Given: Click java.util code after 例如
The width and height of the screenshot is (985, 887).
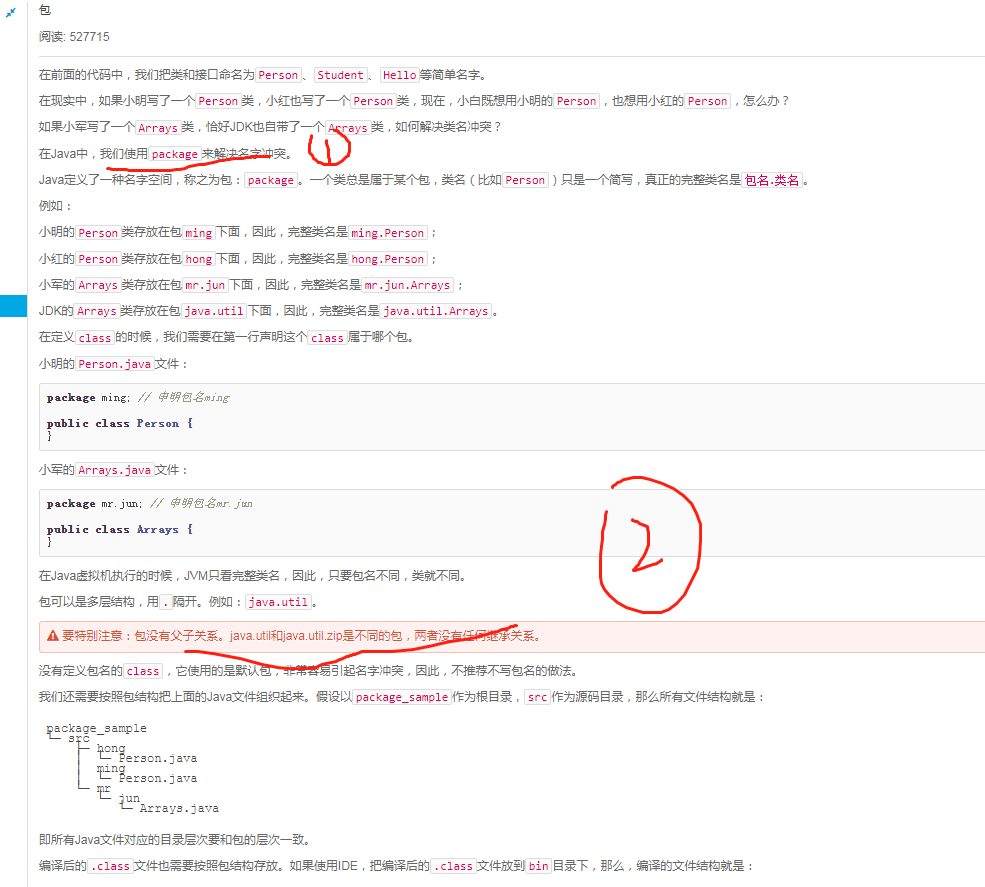Looking at the screenshot, I should [x=278, y=602].
